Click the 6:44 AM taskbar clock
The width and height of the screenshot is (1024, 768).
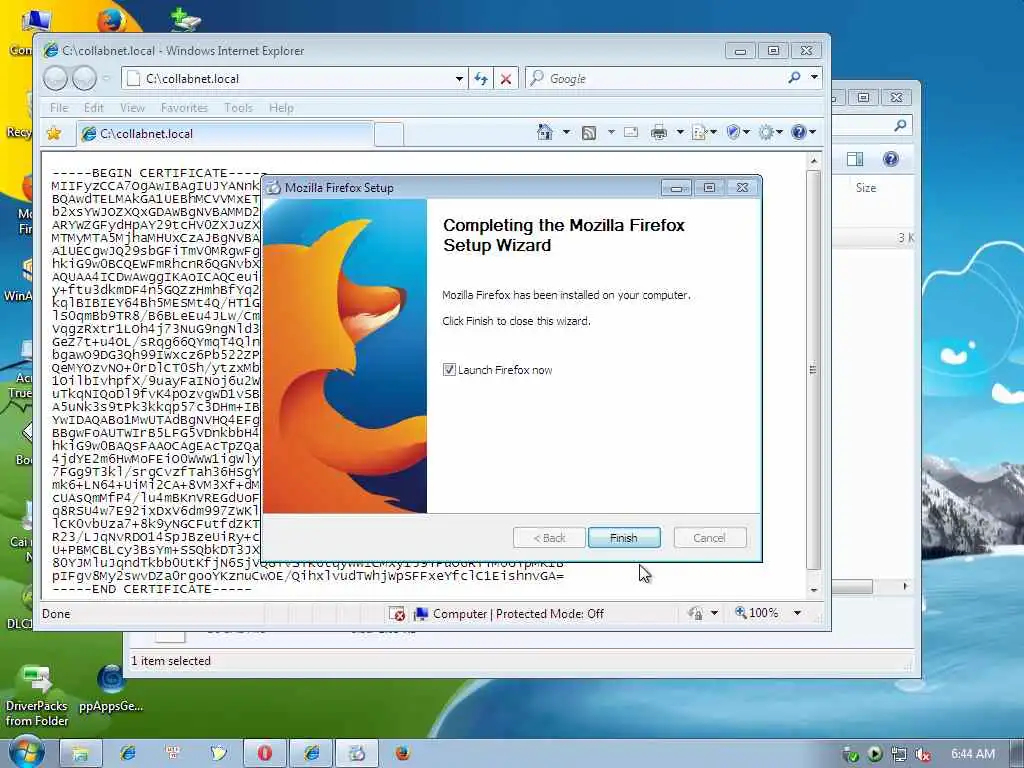[x=972, y=754]
